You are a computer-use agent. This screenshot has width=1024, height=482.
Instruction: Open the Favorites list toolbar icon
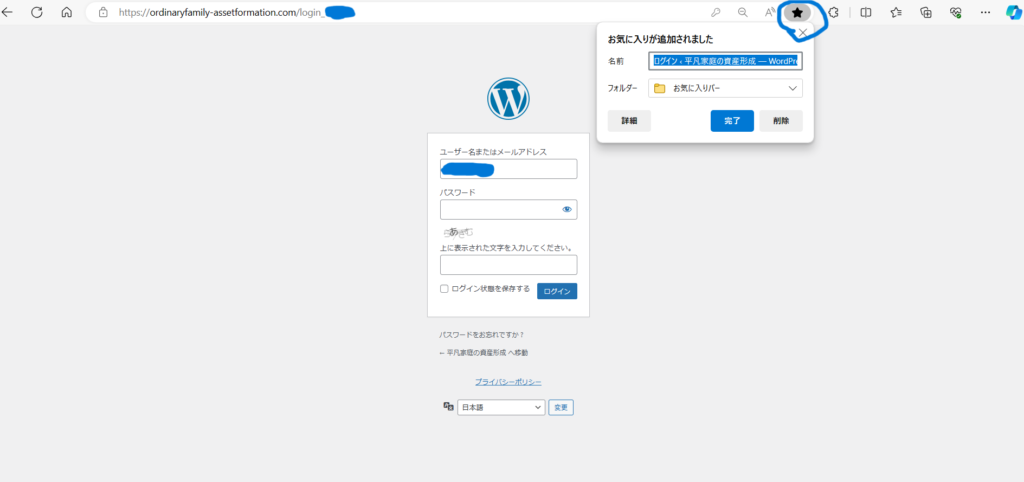click(896, 12)
